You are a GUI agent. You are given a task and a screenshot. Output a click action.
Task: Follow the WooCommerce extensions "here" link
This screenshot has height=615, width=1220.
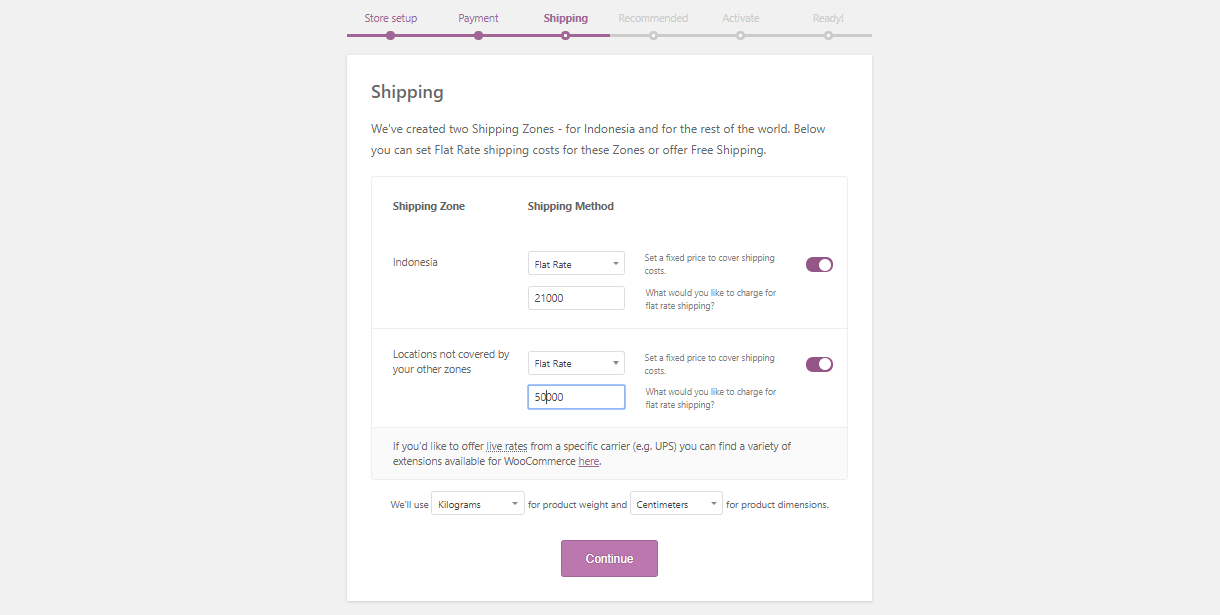tap(589, 462)
